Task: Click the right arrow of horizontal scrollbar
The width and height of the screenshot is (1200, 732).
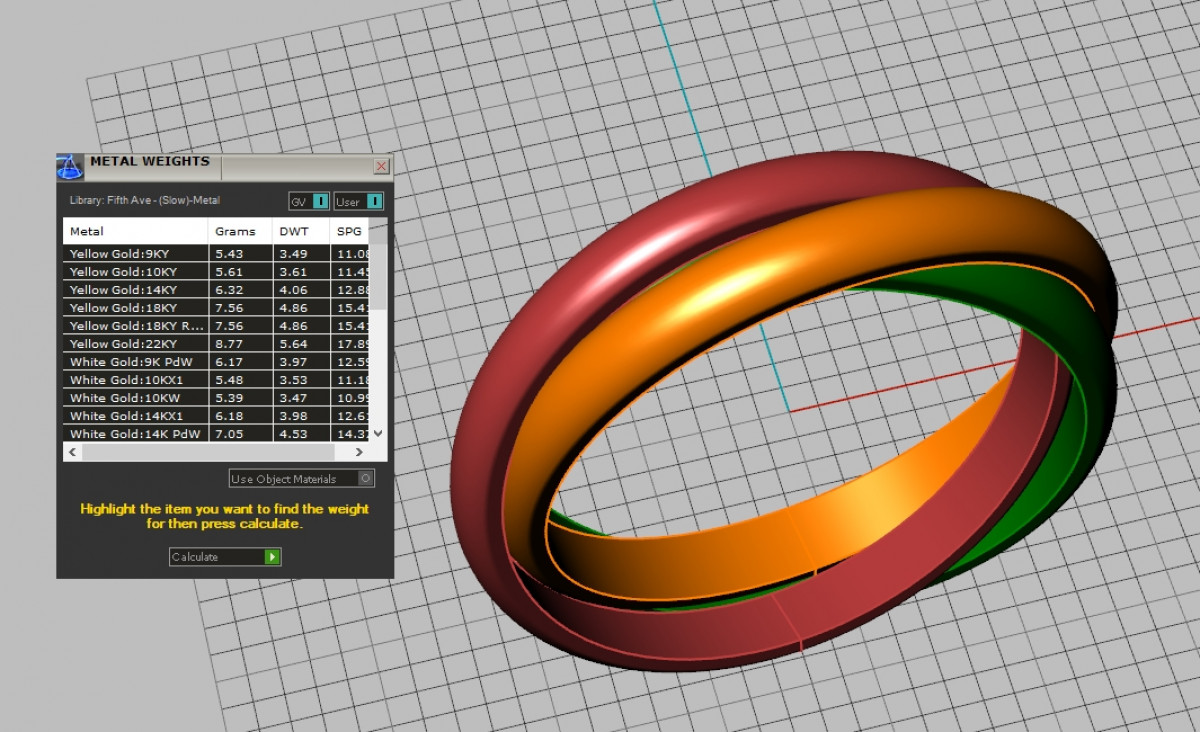Action: coord(359,453)
